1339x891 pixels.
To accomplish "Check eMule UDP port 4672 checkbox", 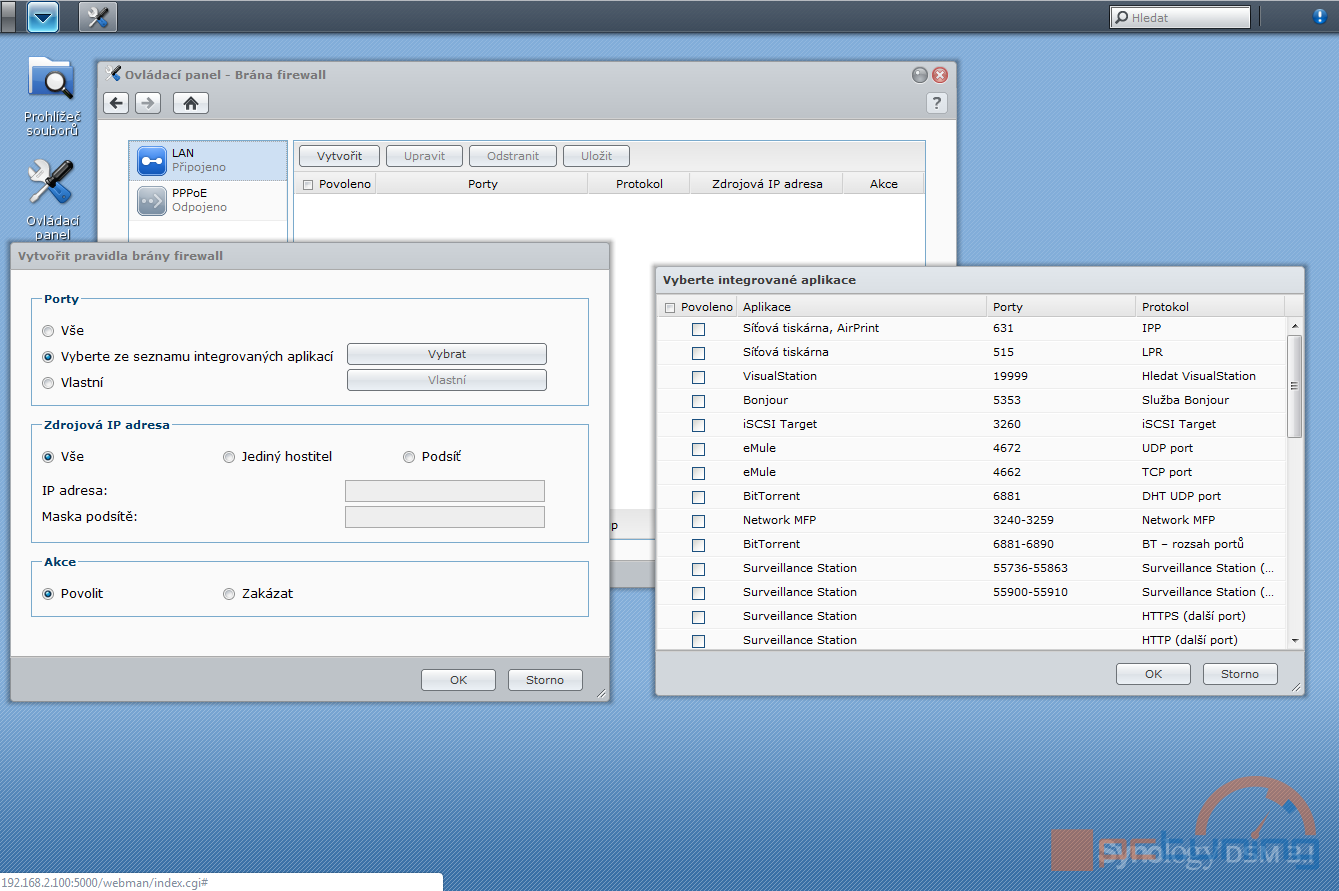I will [698, 449].
